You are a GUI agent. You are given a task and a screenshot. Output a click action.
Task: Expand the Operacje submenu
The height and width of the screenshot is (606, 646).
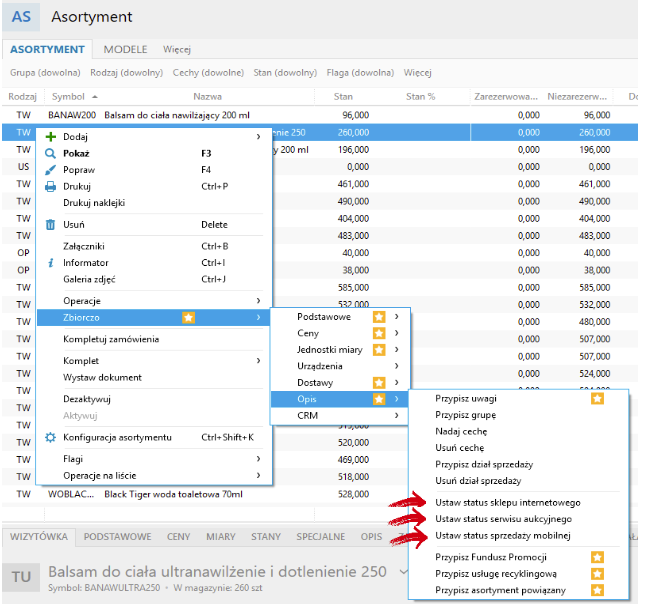pos(258,301)
